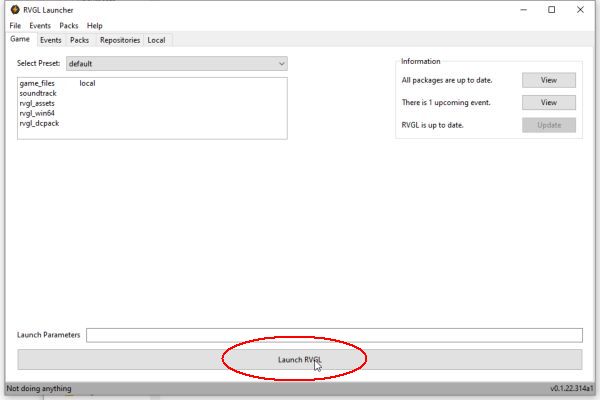Switch to the Game tab
Screen dimensions: 600x400
(x=20, y=39)
